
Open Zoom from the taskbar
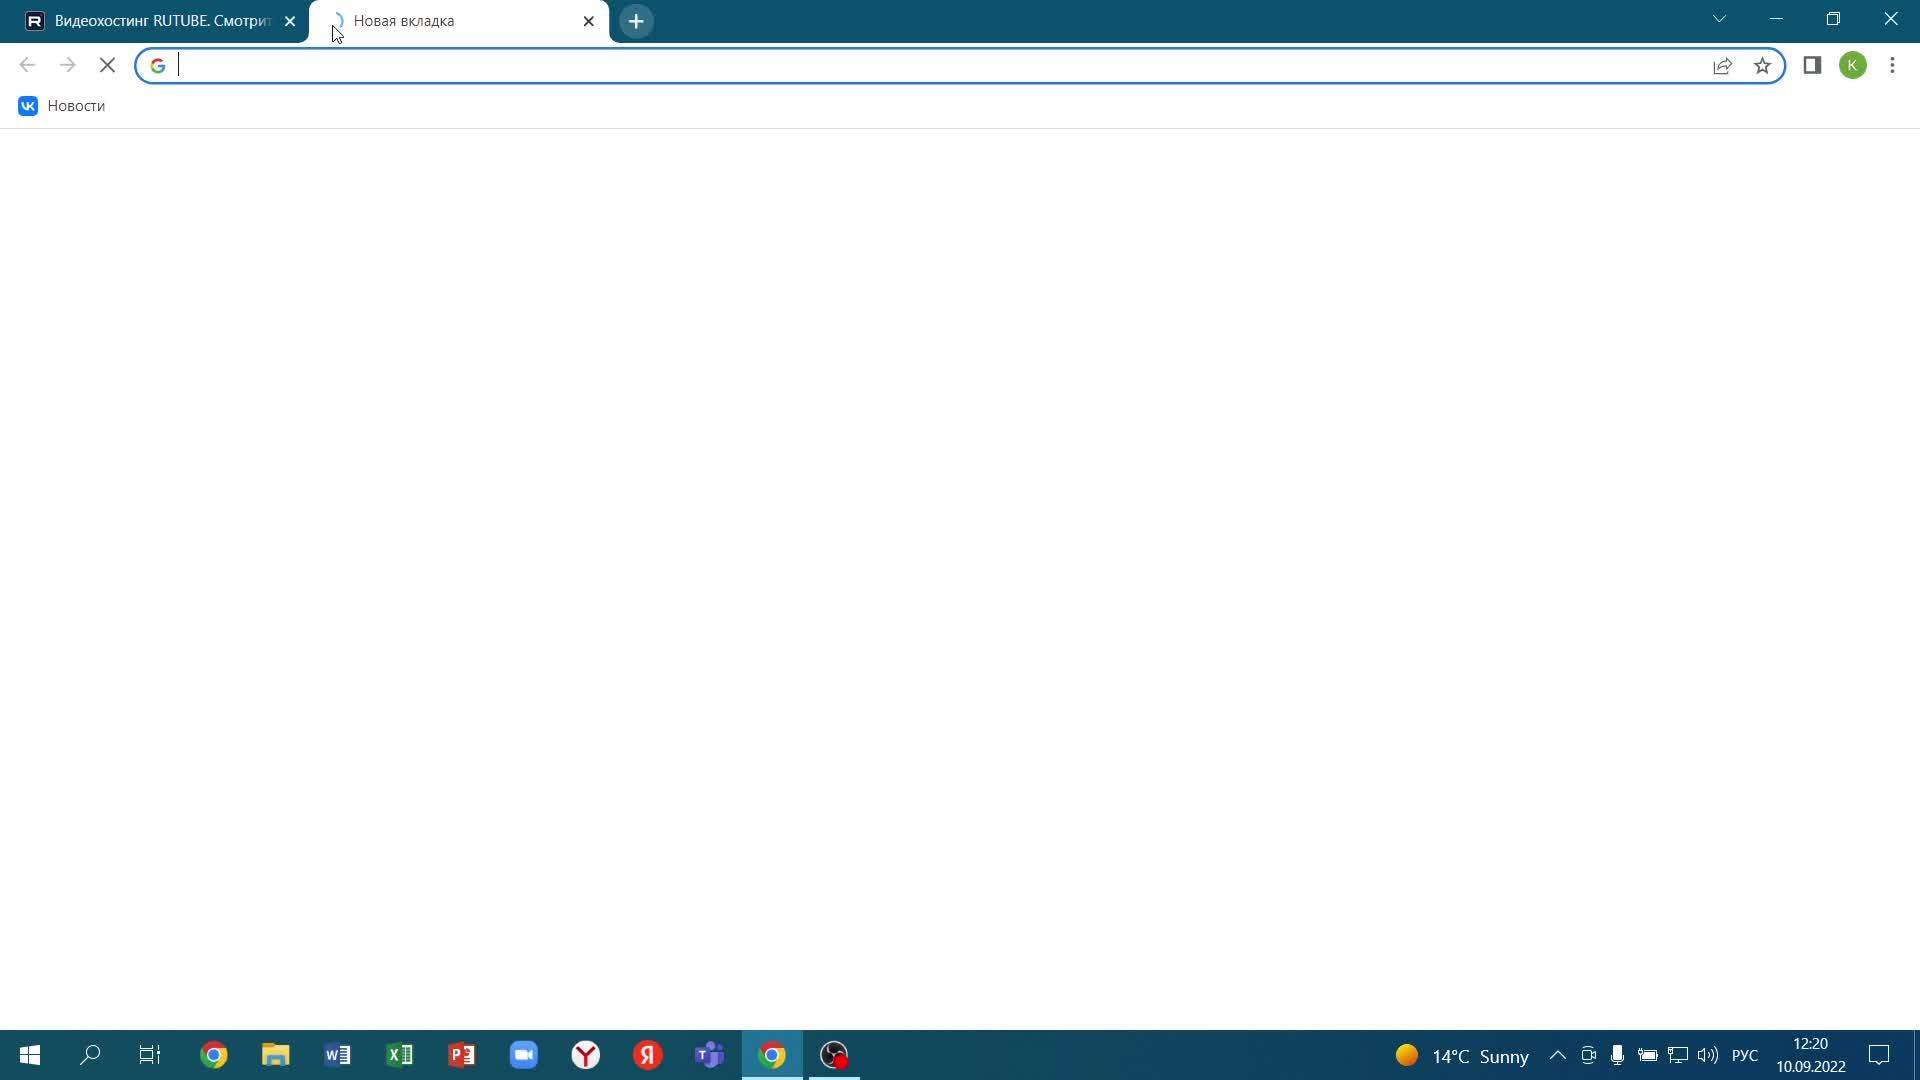click(x=524, y=1055)
